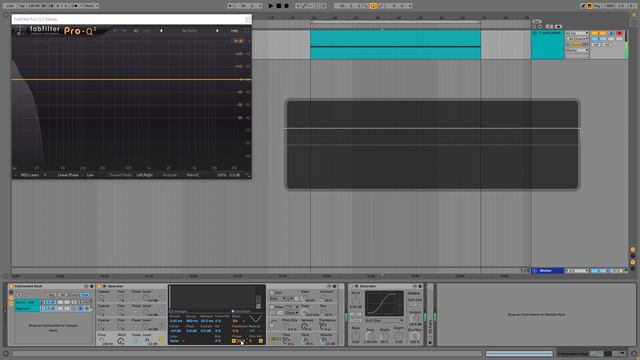
Task: Adjust the Operator Volume knob
Action: tap(324, 341)
